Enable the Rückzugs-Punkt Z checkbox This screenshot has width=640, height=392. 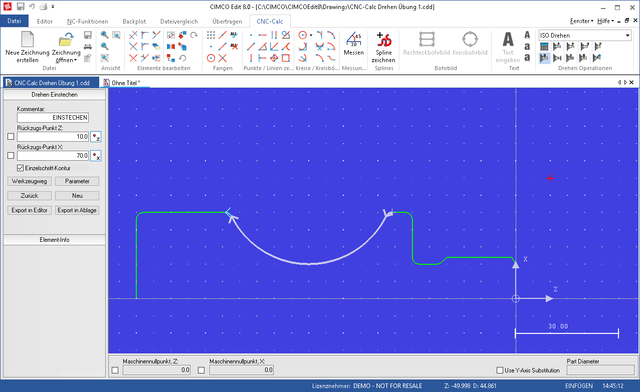pos(11,137)
